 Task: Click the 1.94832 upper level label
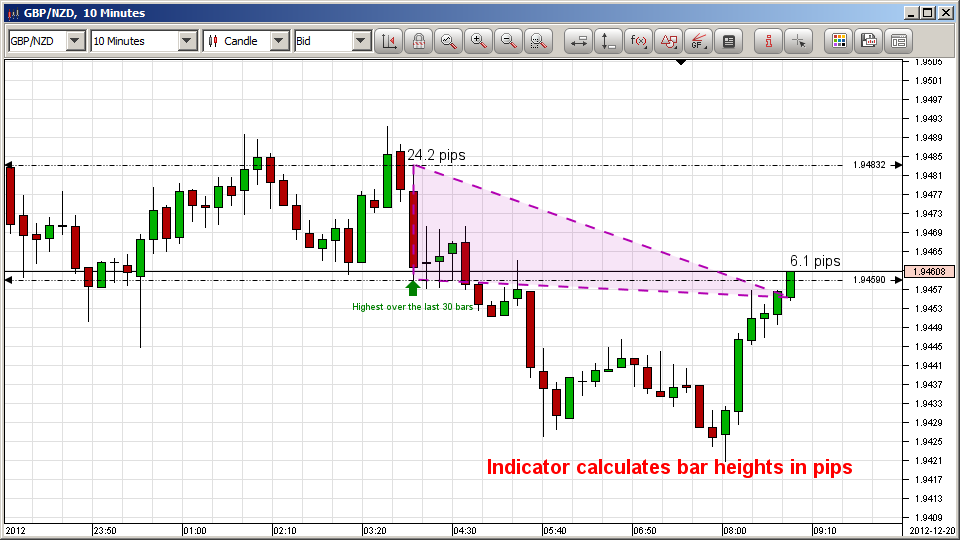pos(869,165)
